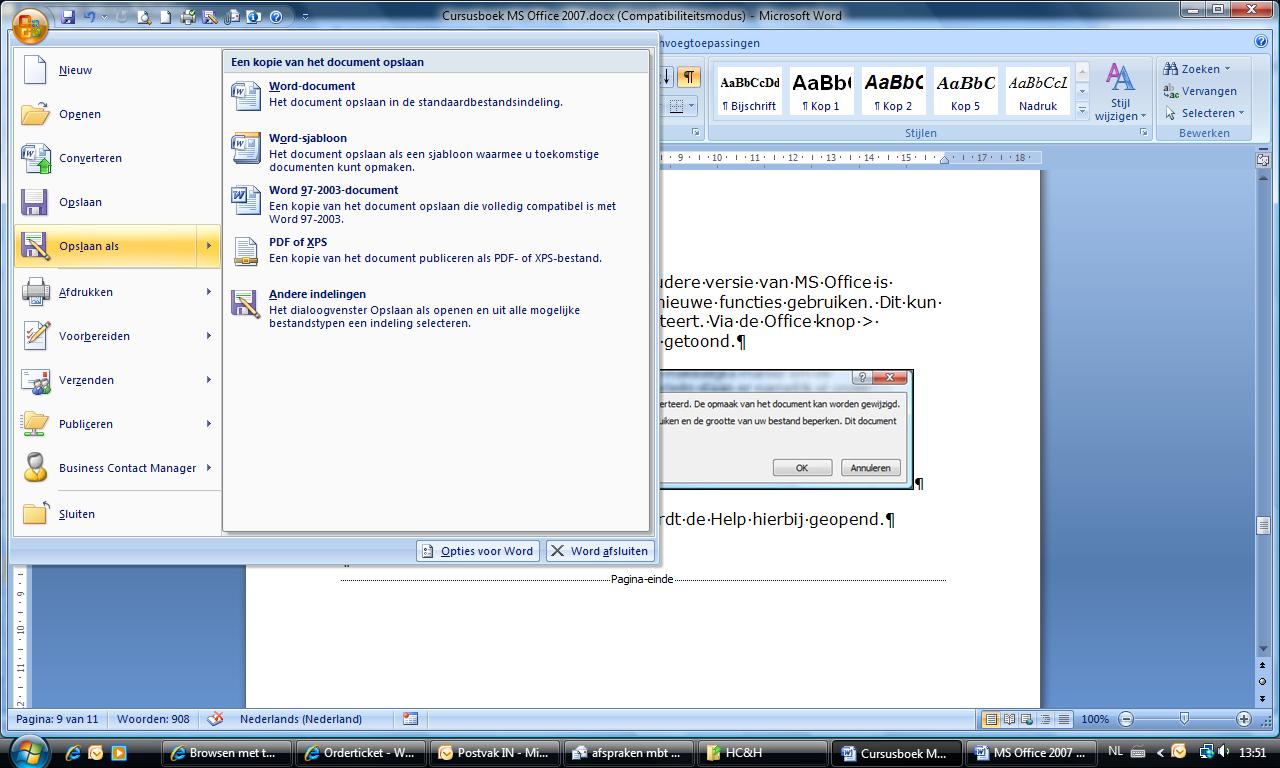The height and width of the screenshot is (768, 1280).
Task: Click OK in the embedded dialog picture
Action: (x=802, y=468)
